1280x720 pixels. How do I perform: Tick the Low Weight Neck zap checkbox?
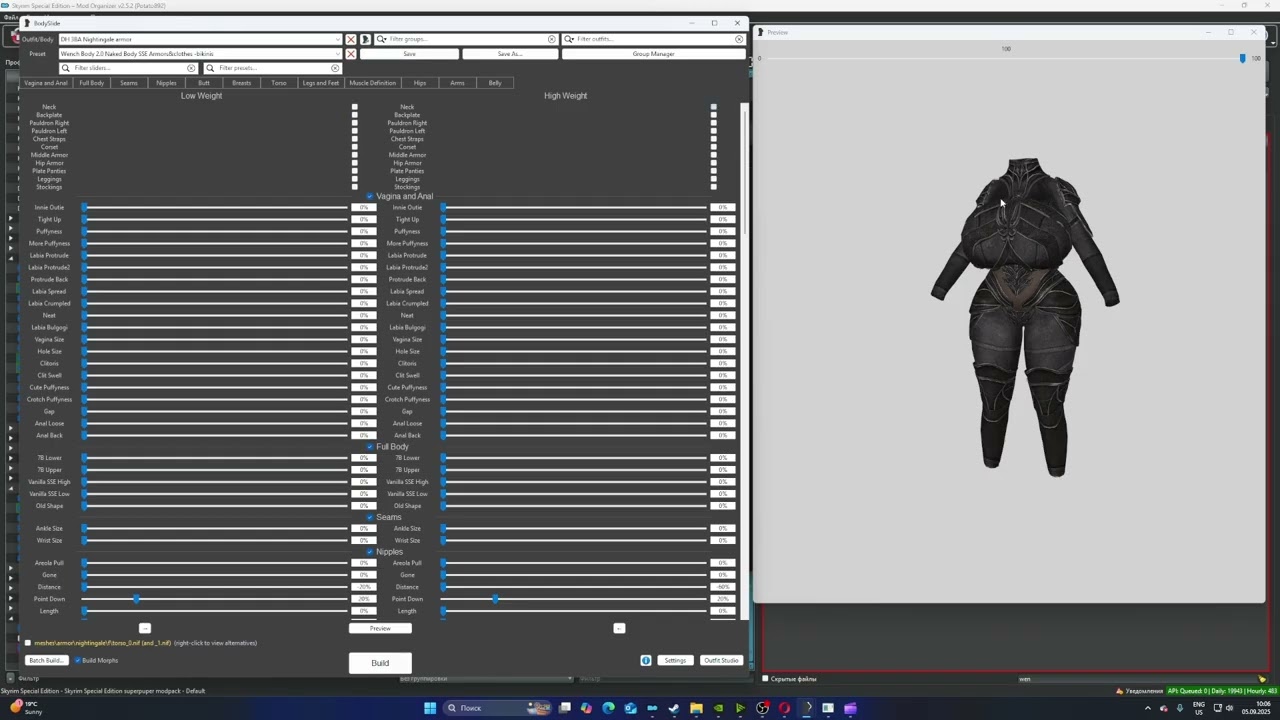tap(354, 107)
